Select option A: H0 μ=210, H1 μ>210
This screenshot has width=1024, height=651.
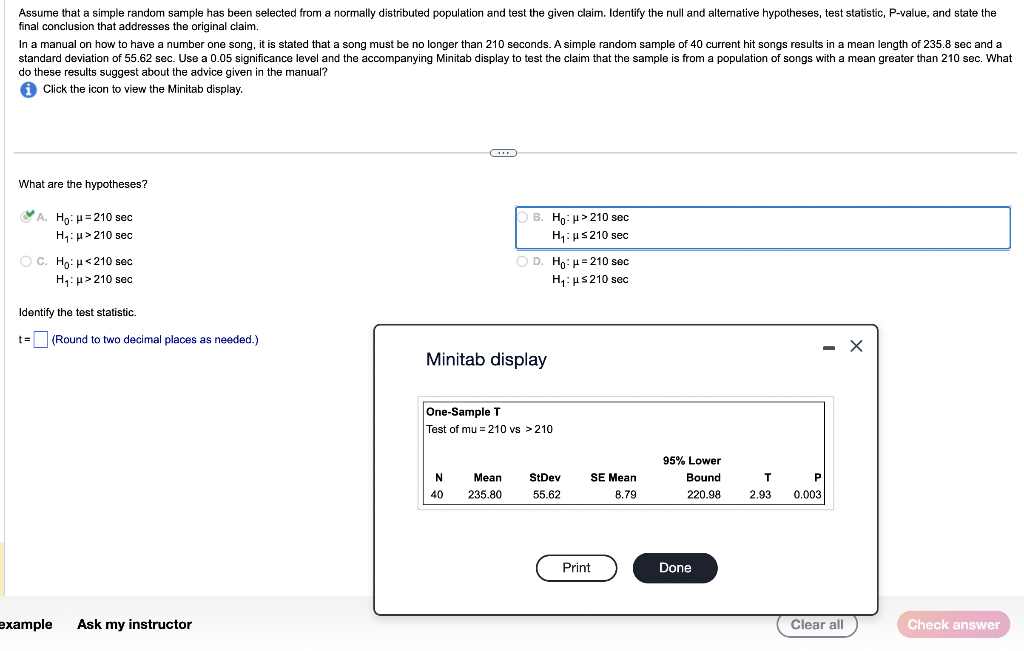tap(26, 217)
